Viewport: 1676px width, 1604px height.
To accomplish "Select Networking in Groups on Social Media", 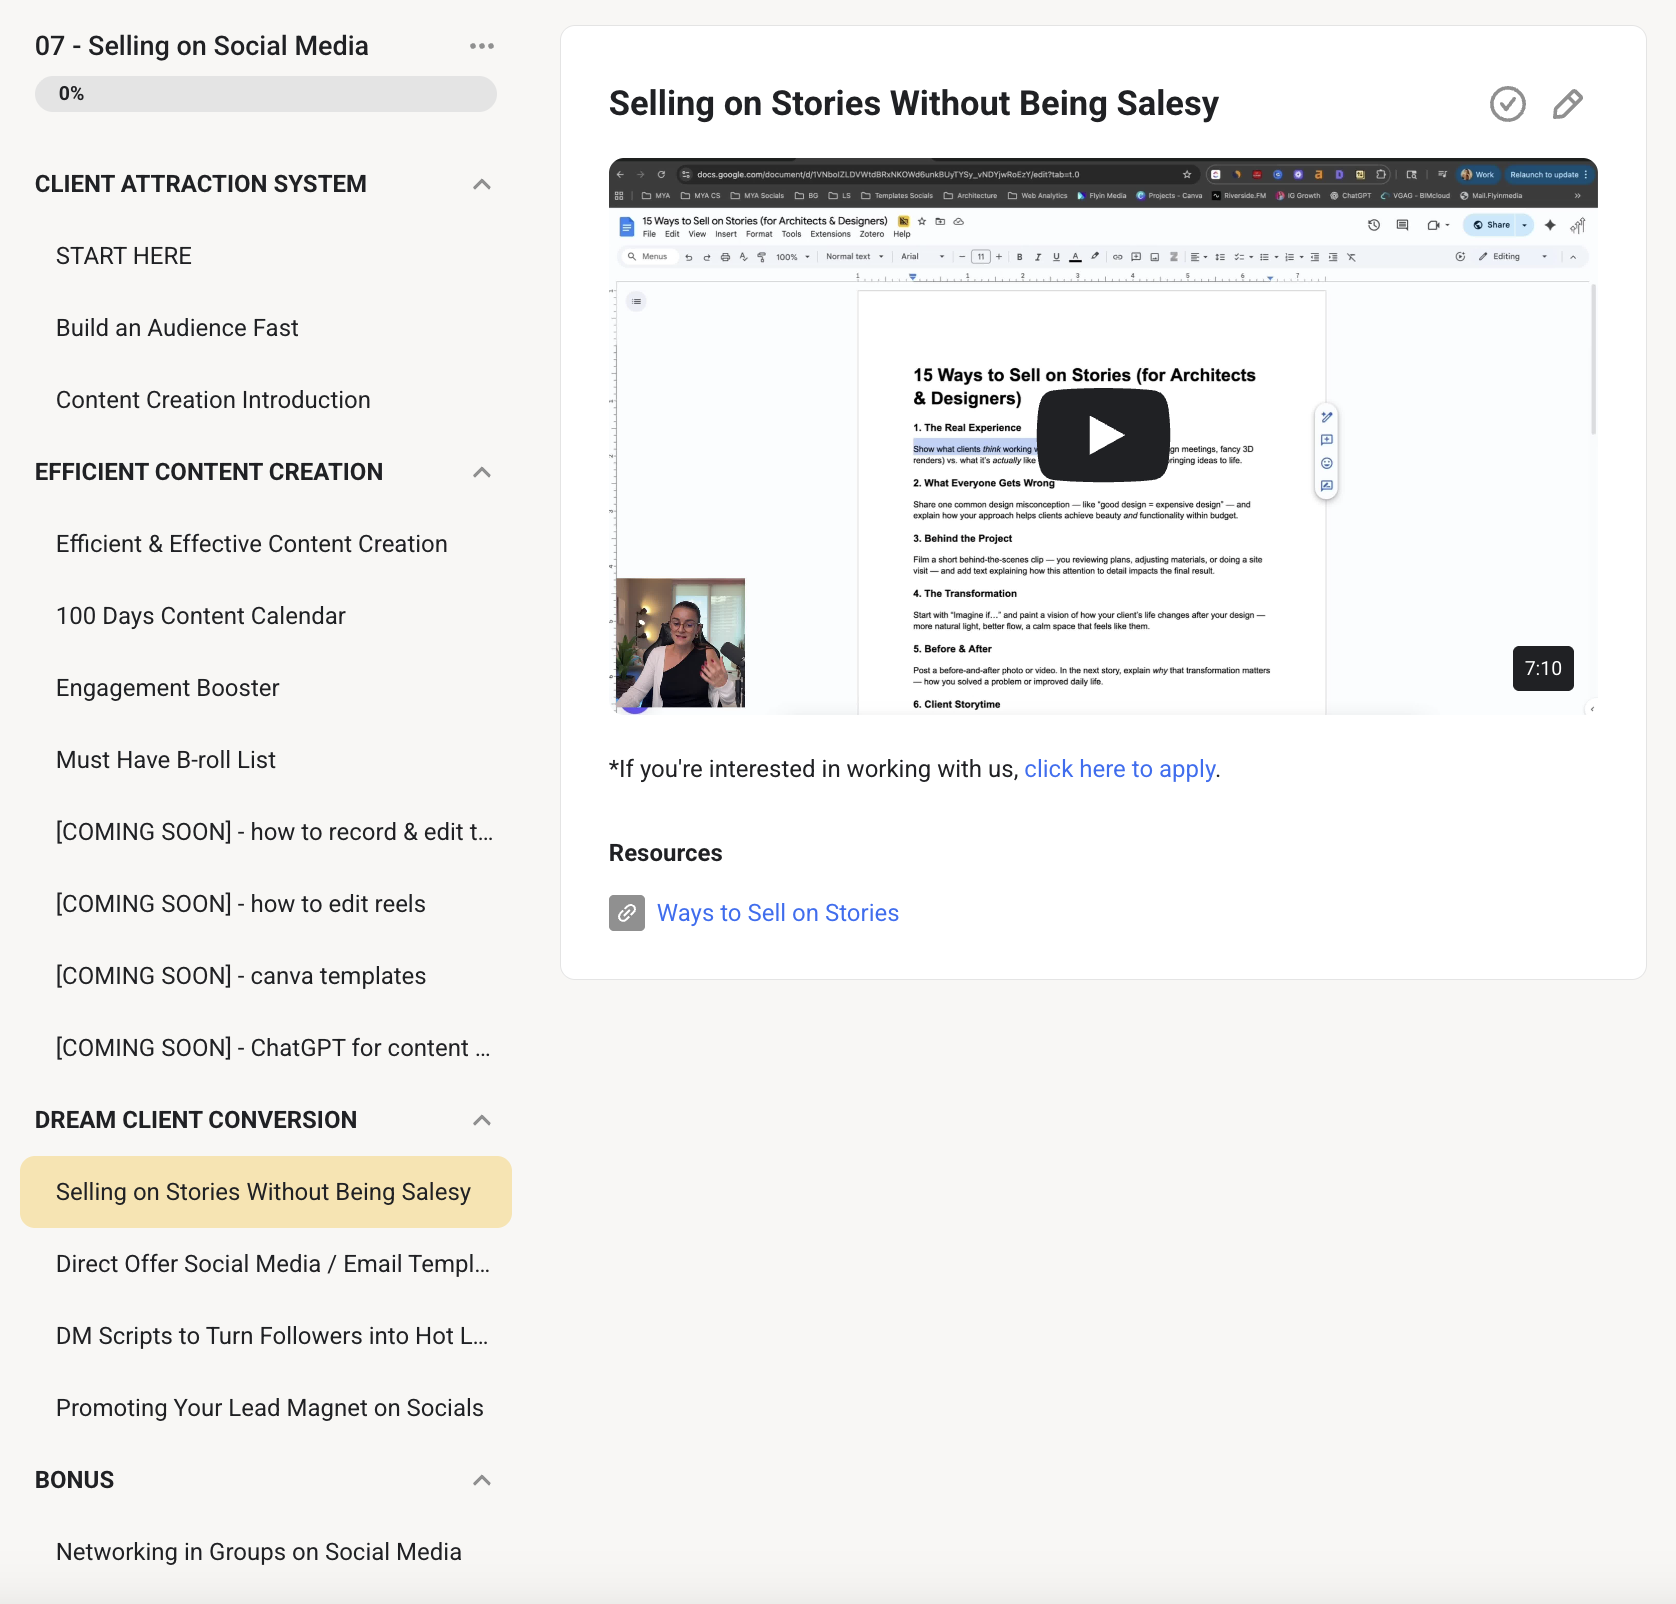I will 259,1552.
